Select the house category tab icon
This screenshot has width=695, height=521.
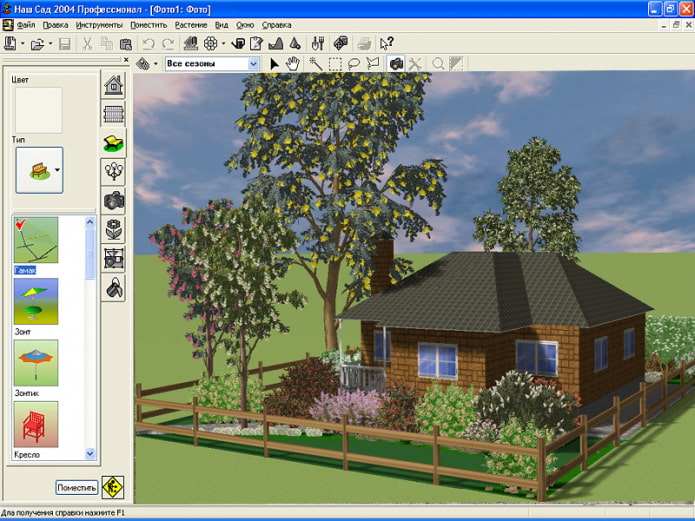tap(113, 85)
